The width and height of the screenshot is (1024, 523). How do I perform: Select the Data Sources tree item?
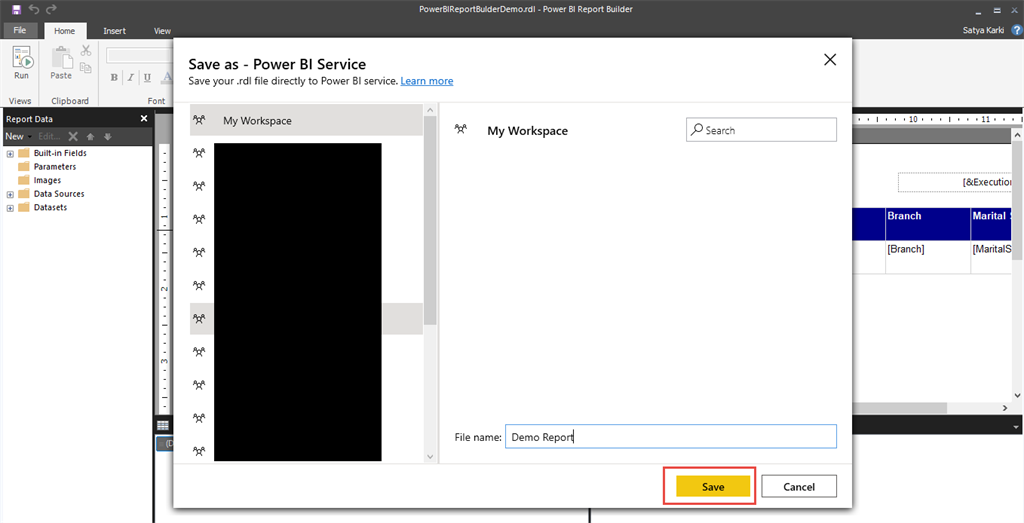[59, 194]
